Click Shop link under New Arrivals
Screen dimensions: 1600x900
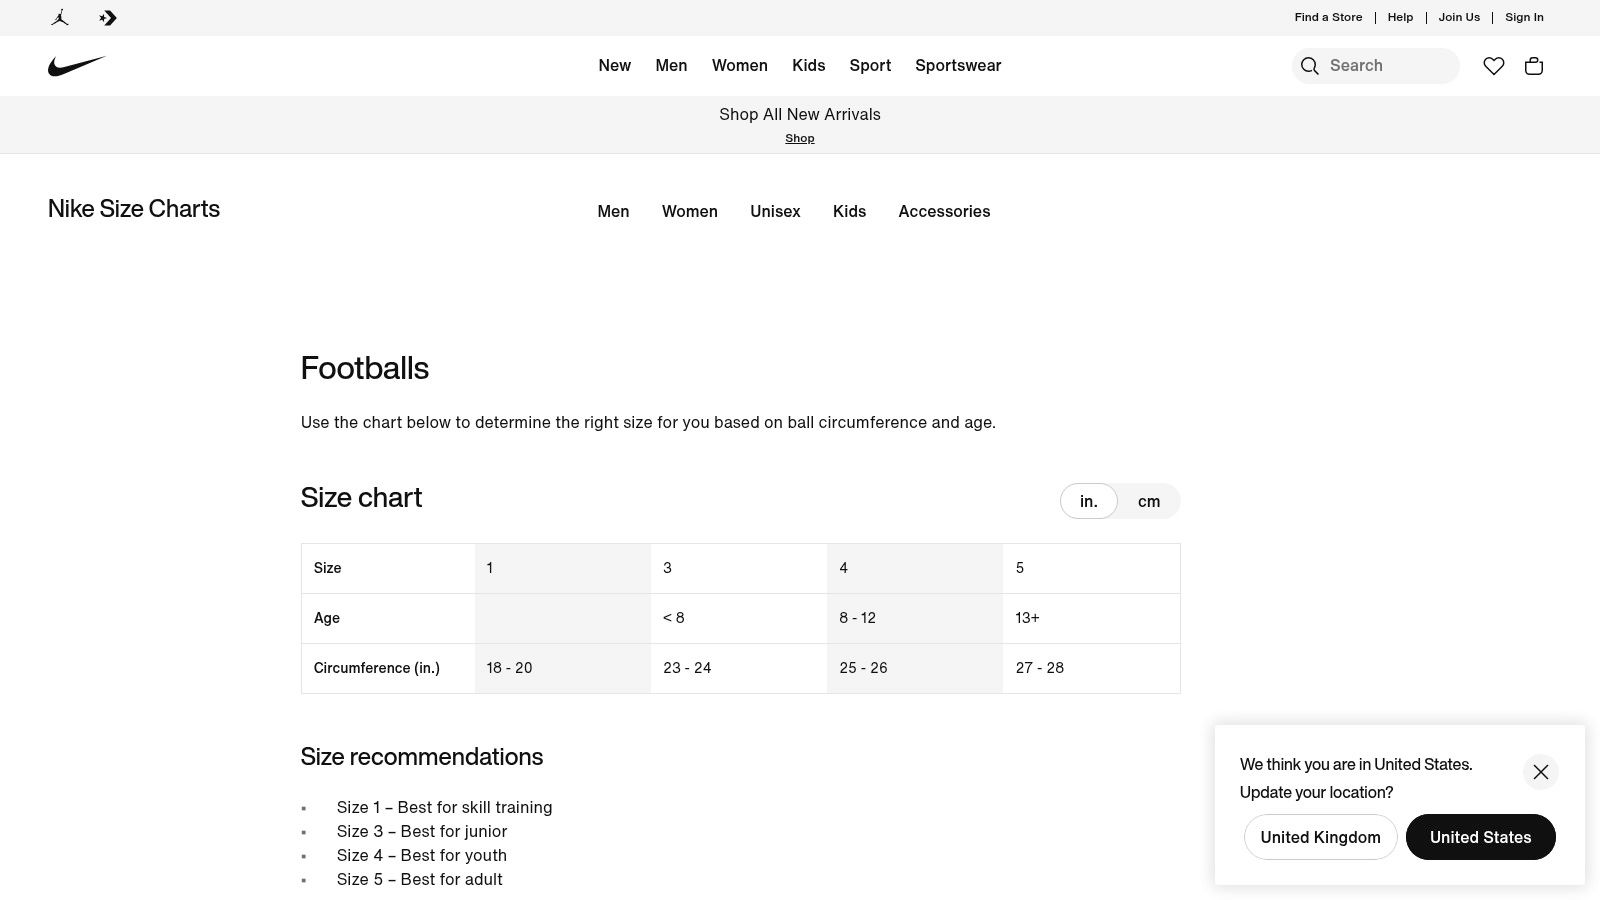[799, 138]
